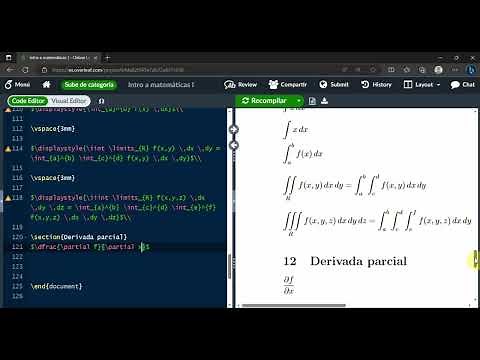480x360 pixels.
Task: Refresh the browser page
Action: coord(25,70)
